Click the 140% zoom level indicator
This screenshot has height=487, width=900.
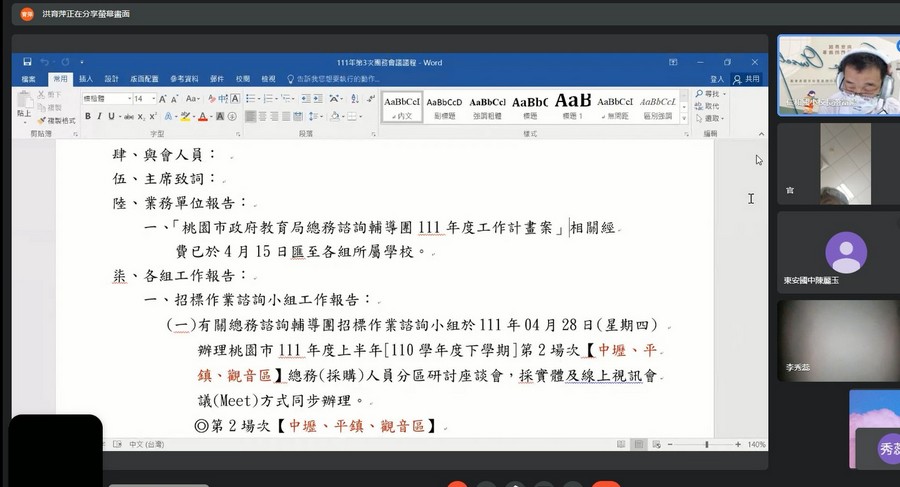756,444
